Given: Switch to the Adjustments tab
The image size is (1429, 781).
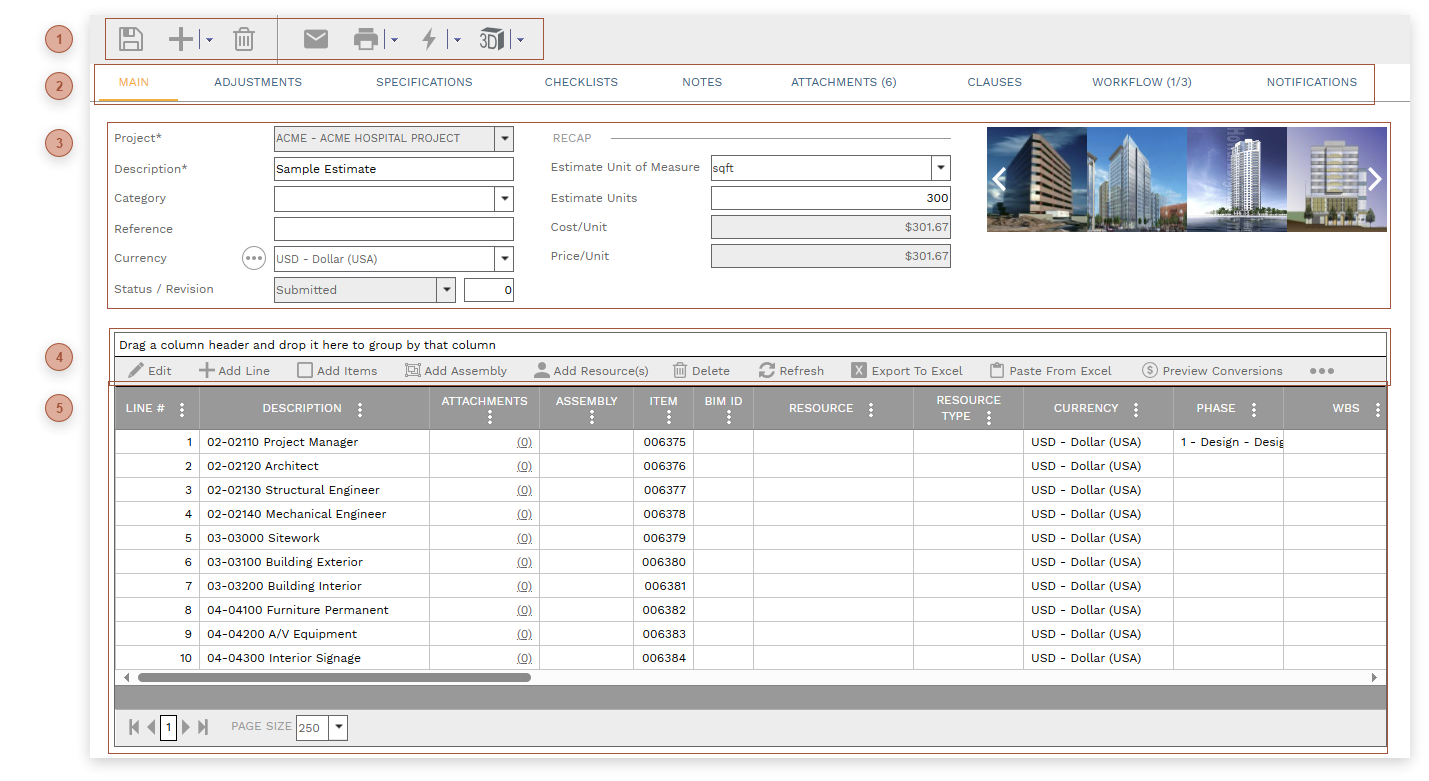Looking at the screenshot, I should [257, 82].
